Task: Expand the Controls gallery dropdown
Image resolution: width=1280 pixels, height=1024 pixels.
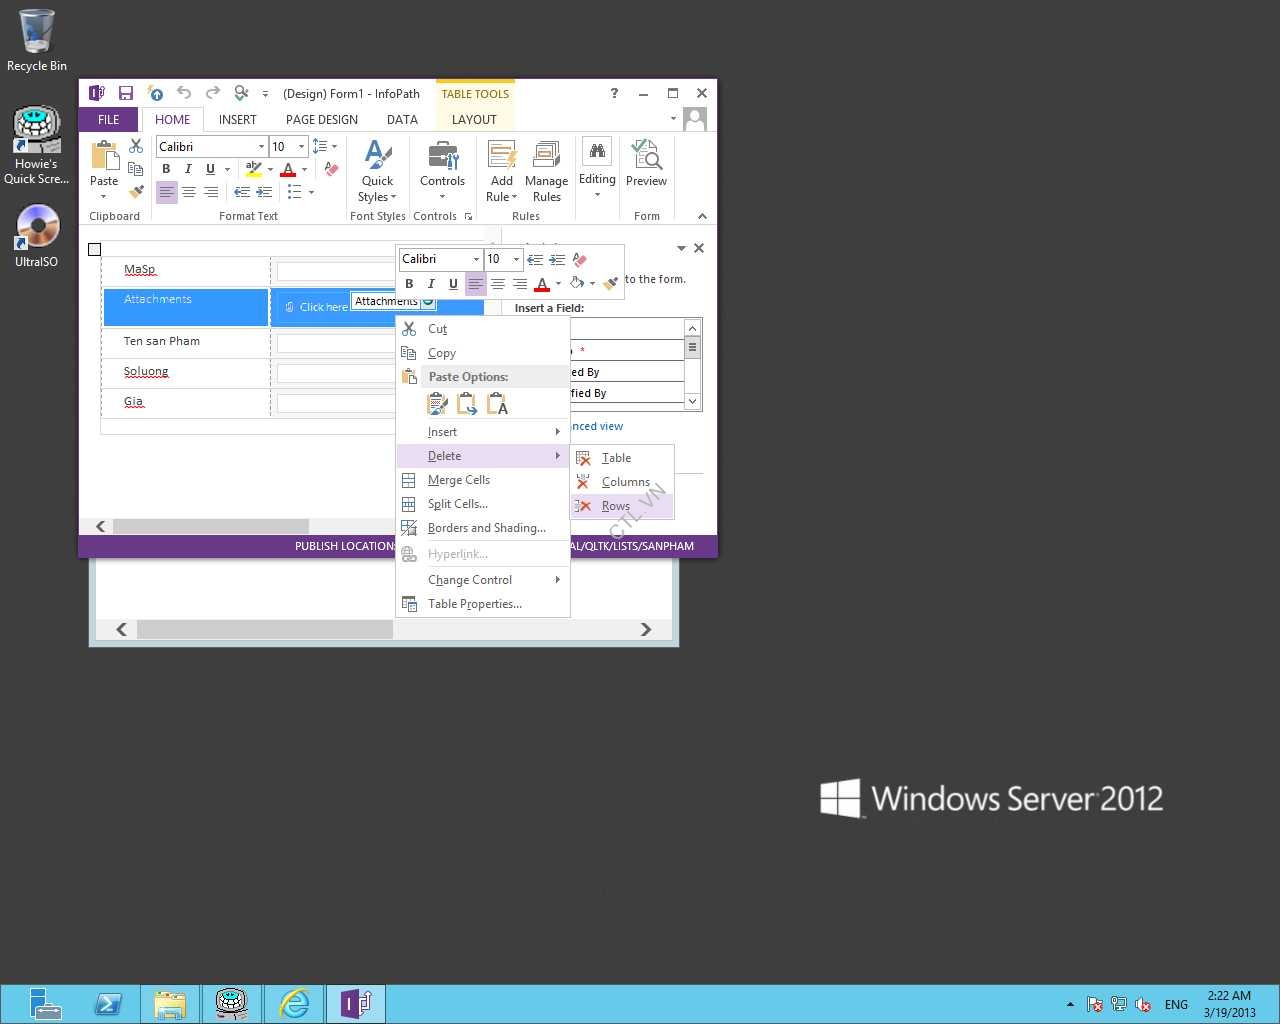Action: (x=442, y=172)
